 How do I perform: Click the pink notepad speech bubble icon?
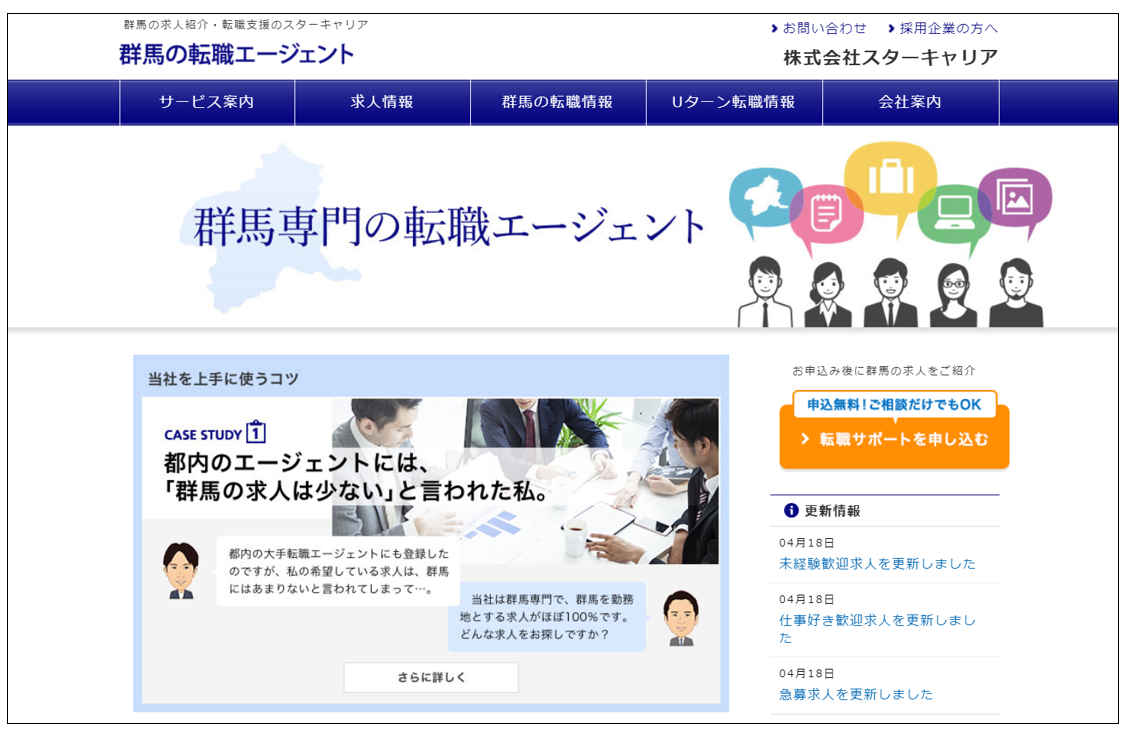tap(826, 213)
